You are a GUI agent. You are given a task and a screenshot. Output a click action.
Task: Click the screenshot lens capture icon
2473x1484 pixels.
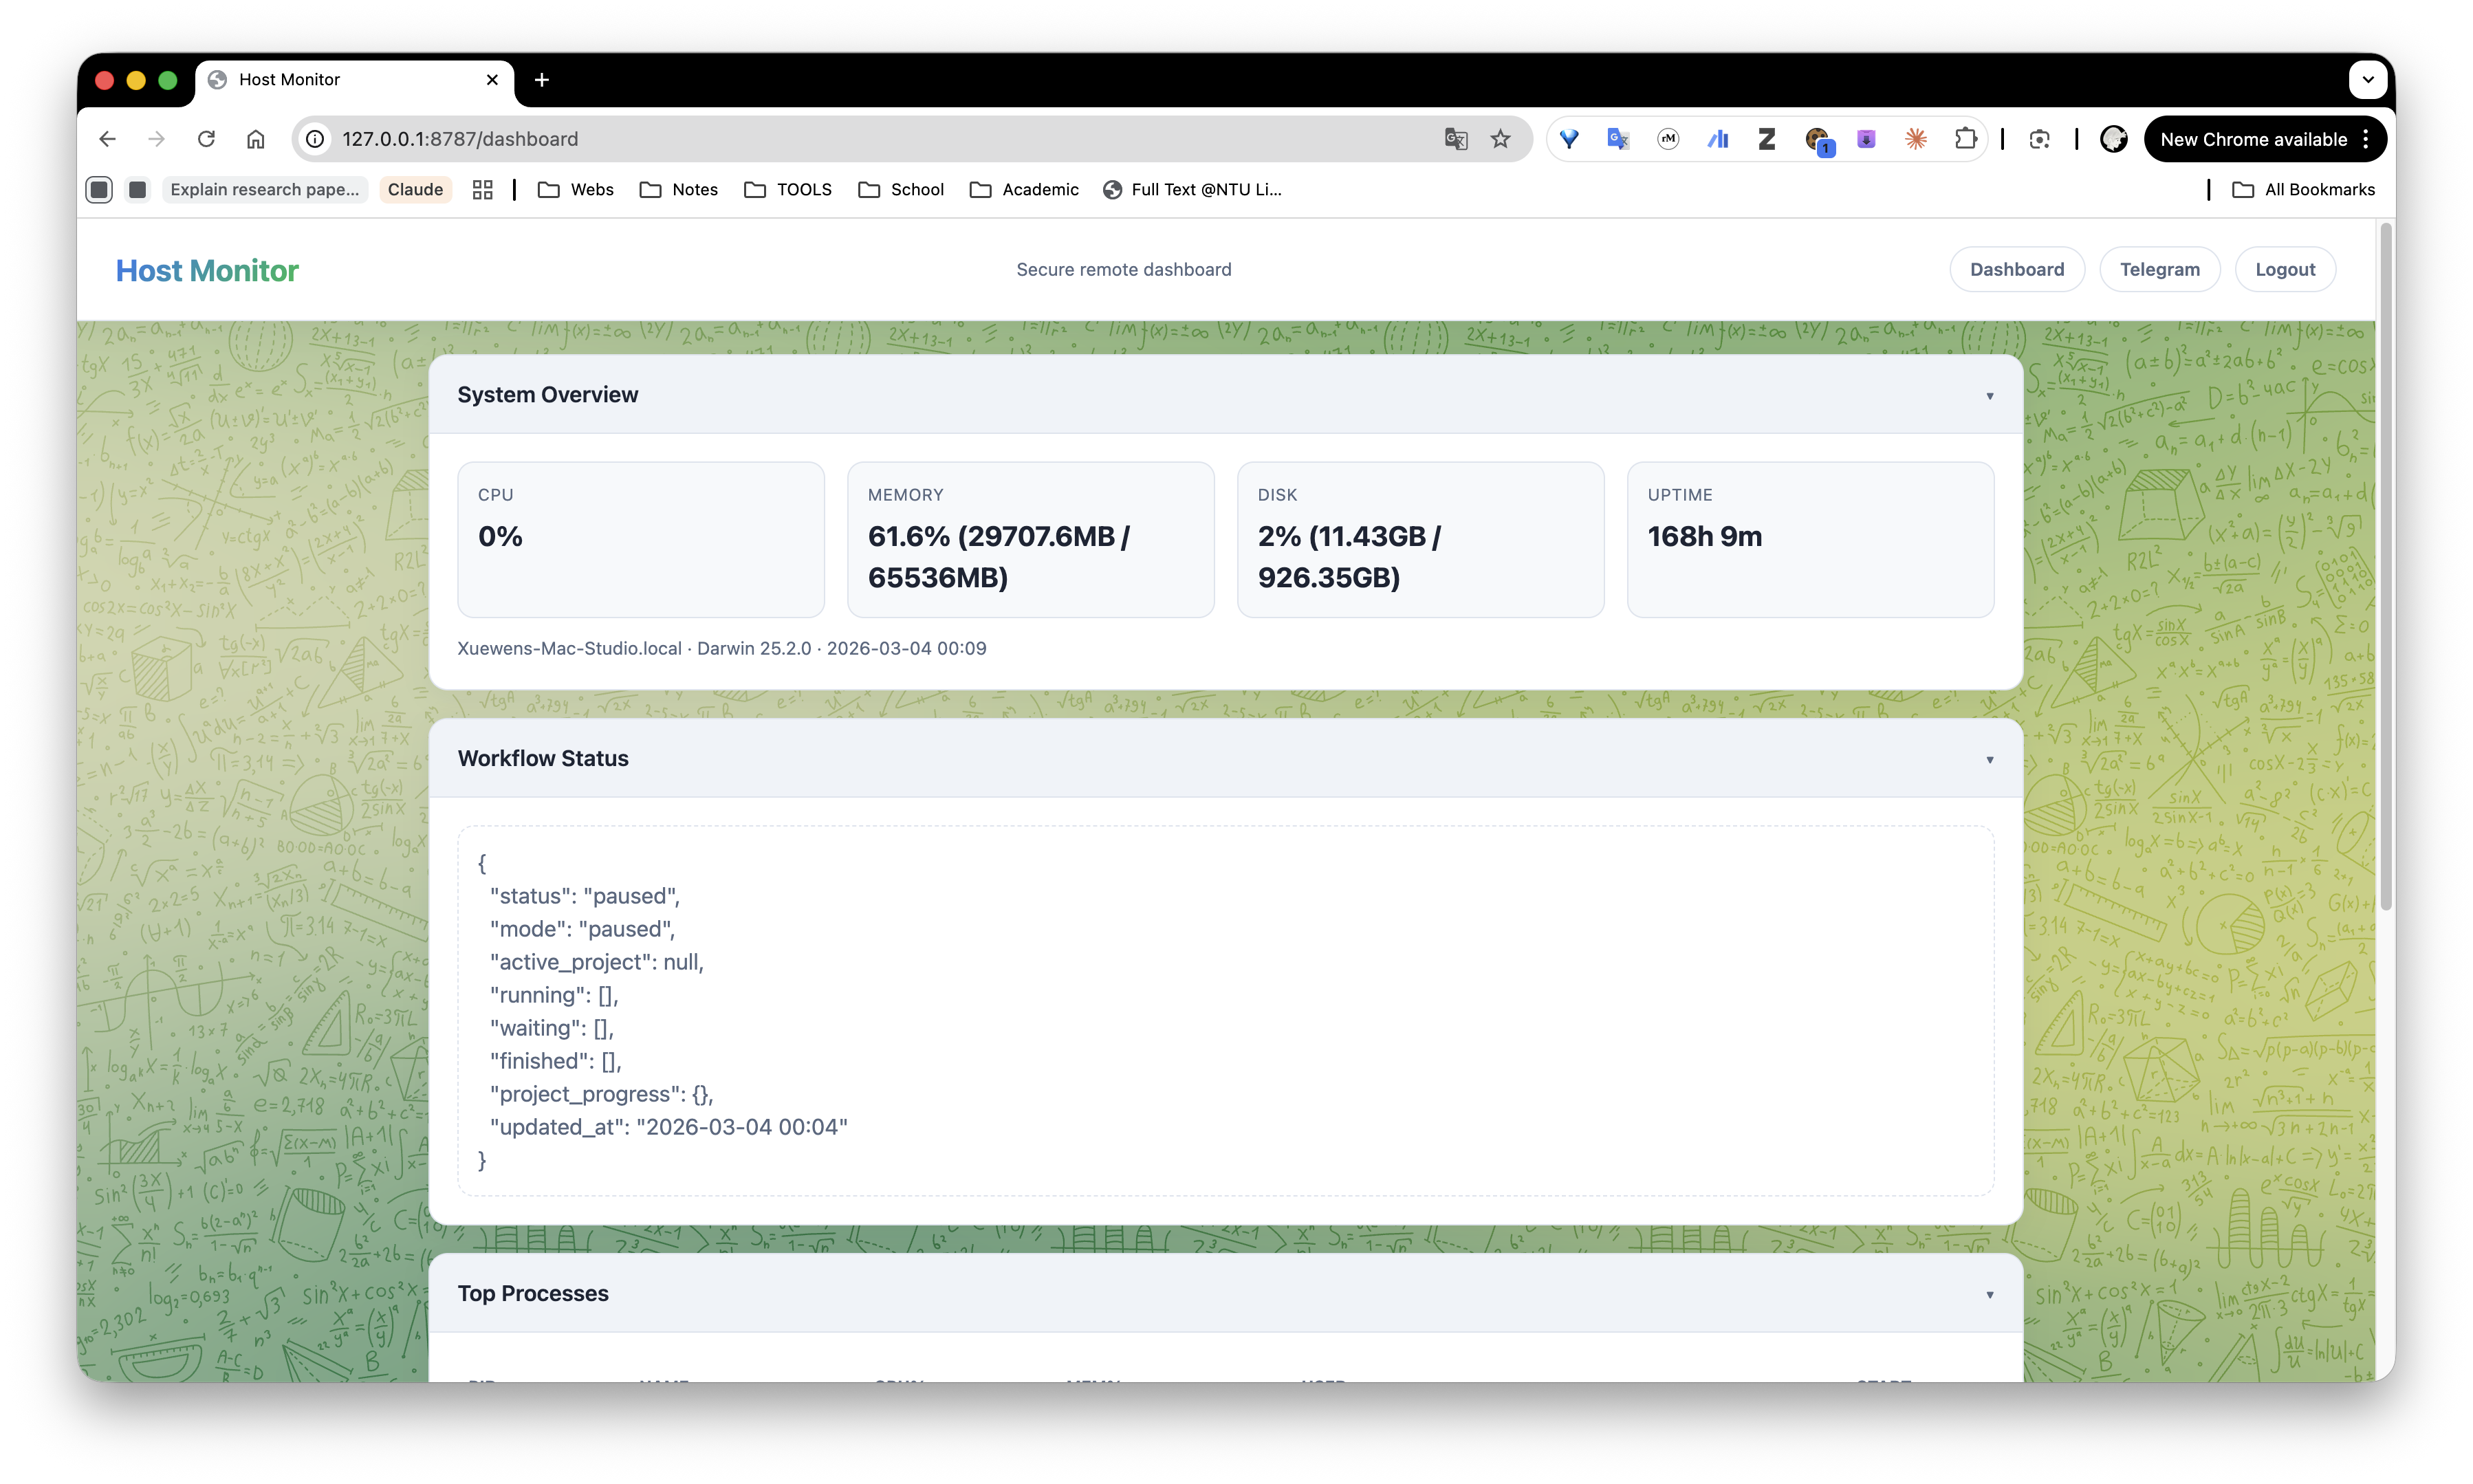(2040, 139)
